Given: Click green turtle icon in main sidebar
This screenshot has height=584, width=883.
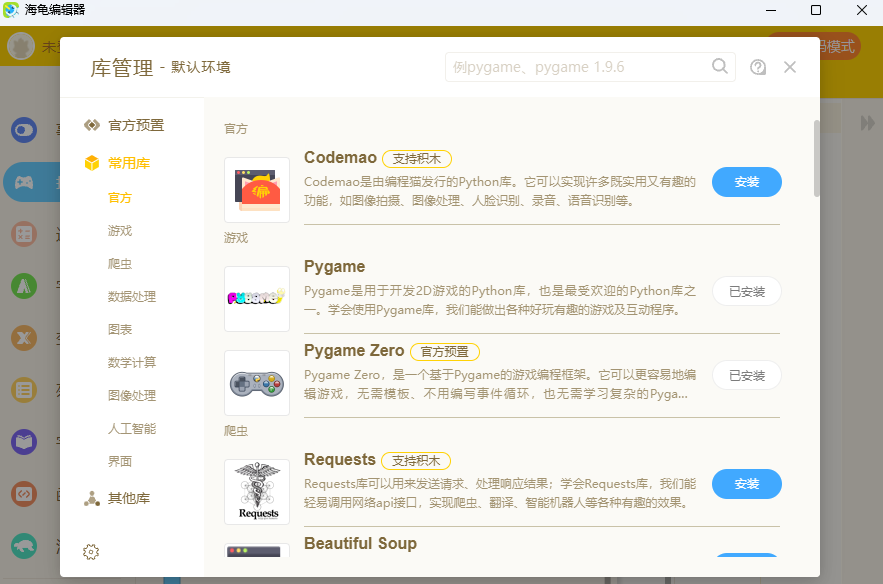Looking at the screenshot, I should click(24, 546).
